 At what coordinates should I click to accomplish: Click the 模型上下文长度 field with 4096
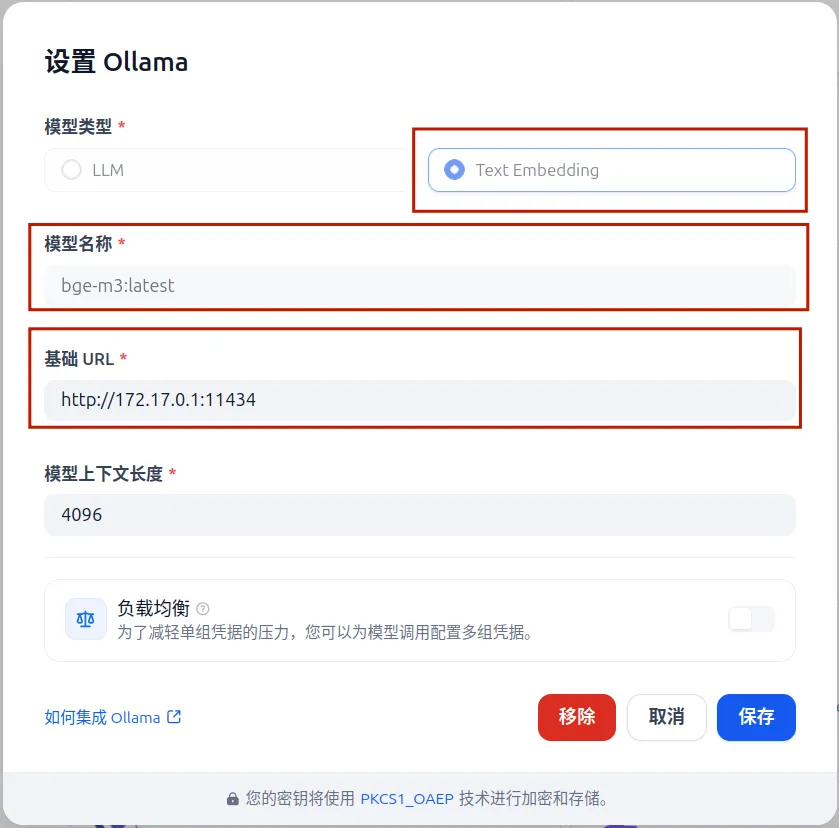(x=420, y=515)
